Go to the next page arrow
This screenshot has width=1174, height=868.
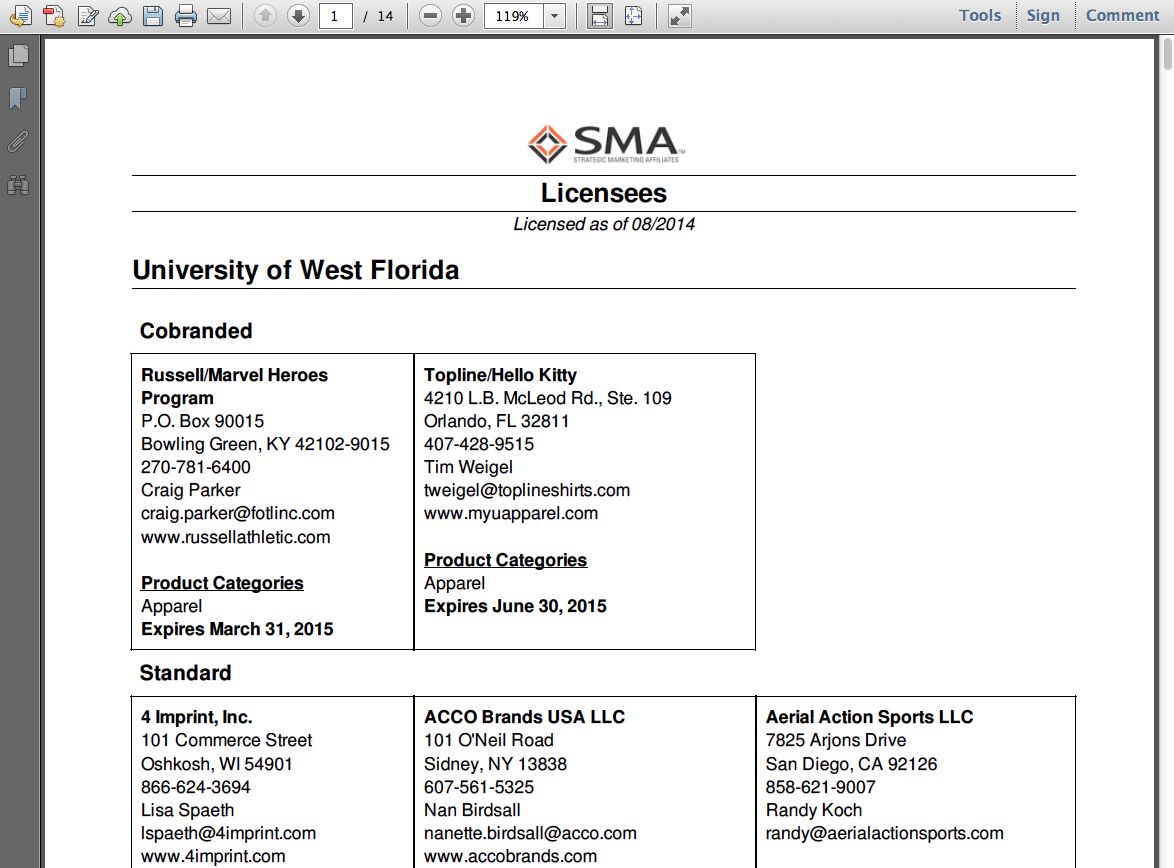[298, 16]
